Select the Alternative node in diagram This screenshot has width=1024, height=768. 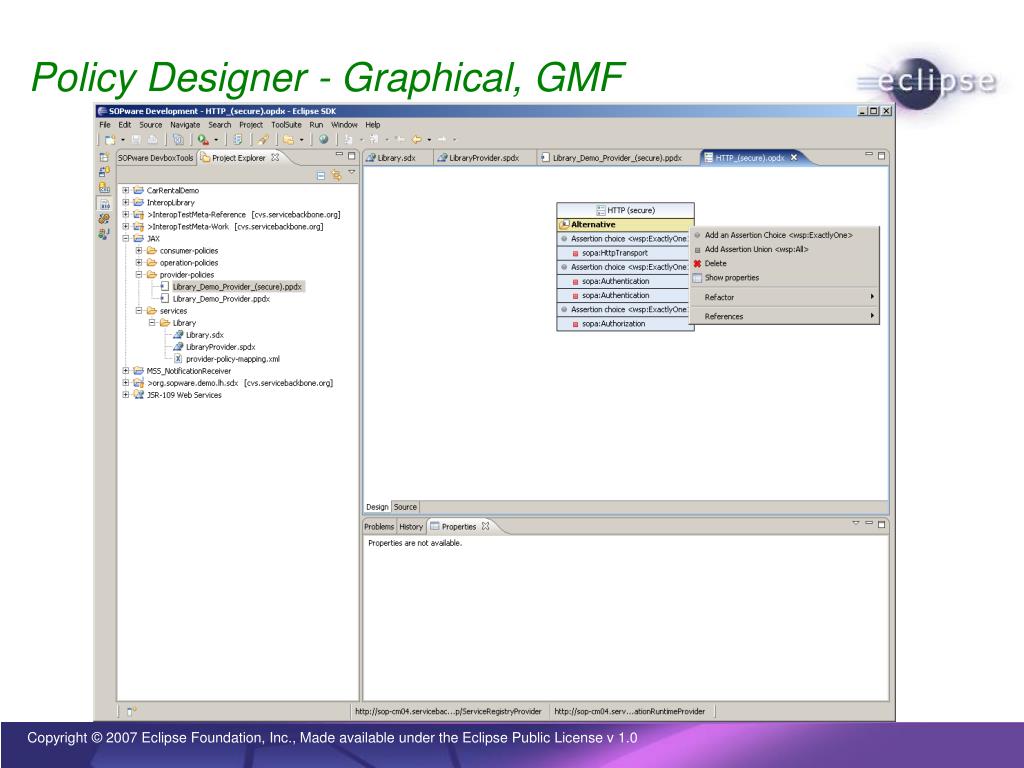625,225
